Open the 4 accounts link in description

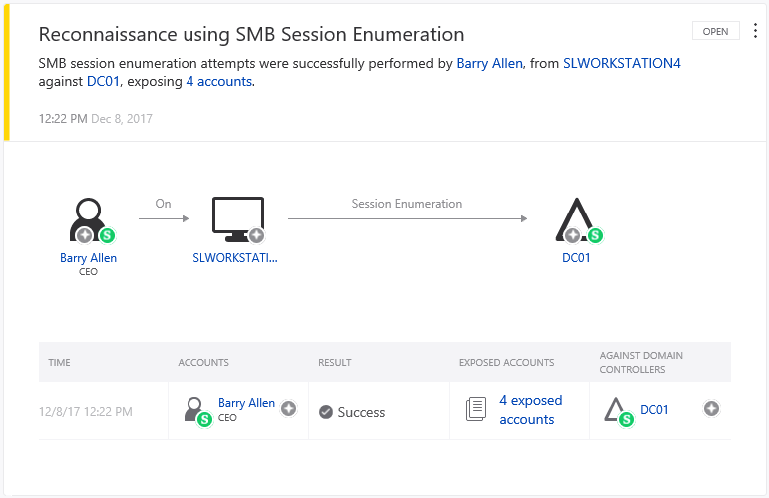pos(219,81)
